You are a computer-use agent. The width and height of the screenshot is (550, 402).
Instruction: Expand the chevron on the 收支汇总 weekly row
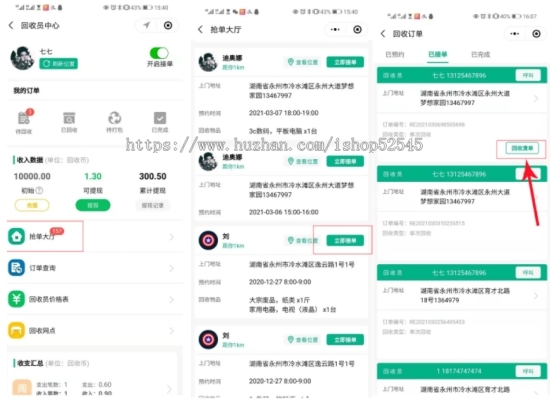click(x=169, y=389)
